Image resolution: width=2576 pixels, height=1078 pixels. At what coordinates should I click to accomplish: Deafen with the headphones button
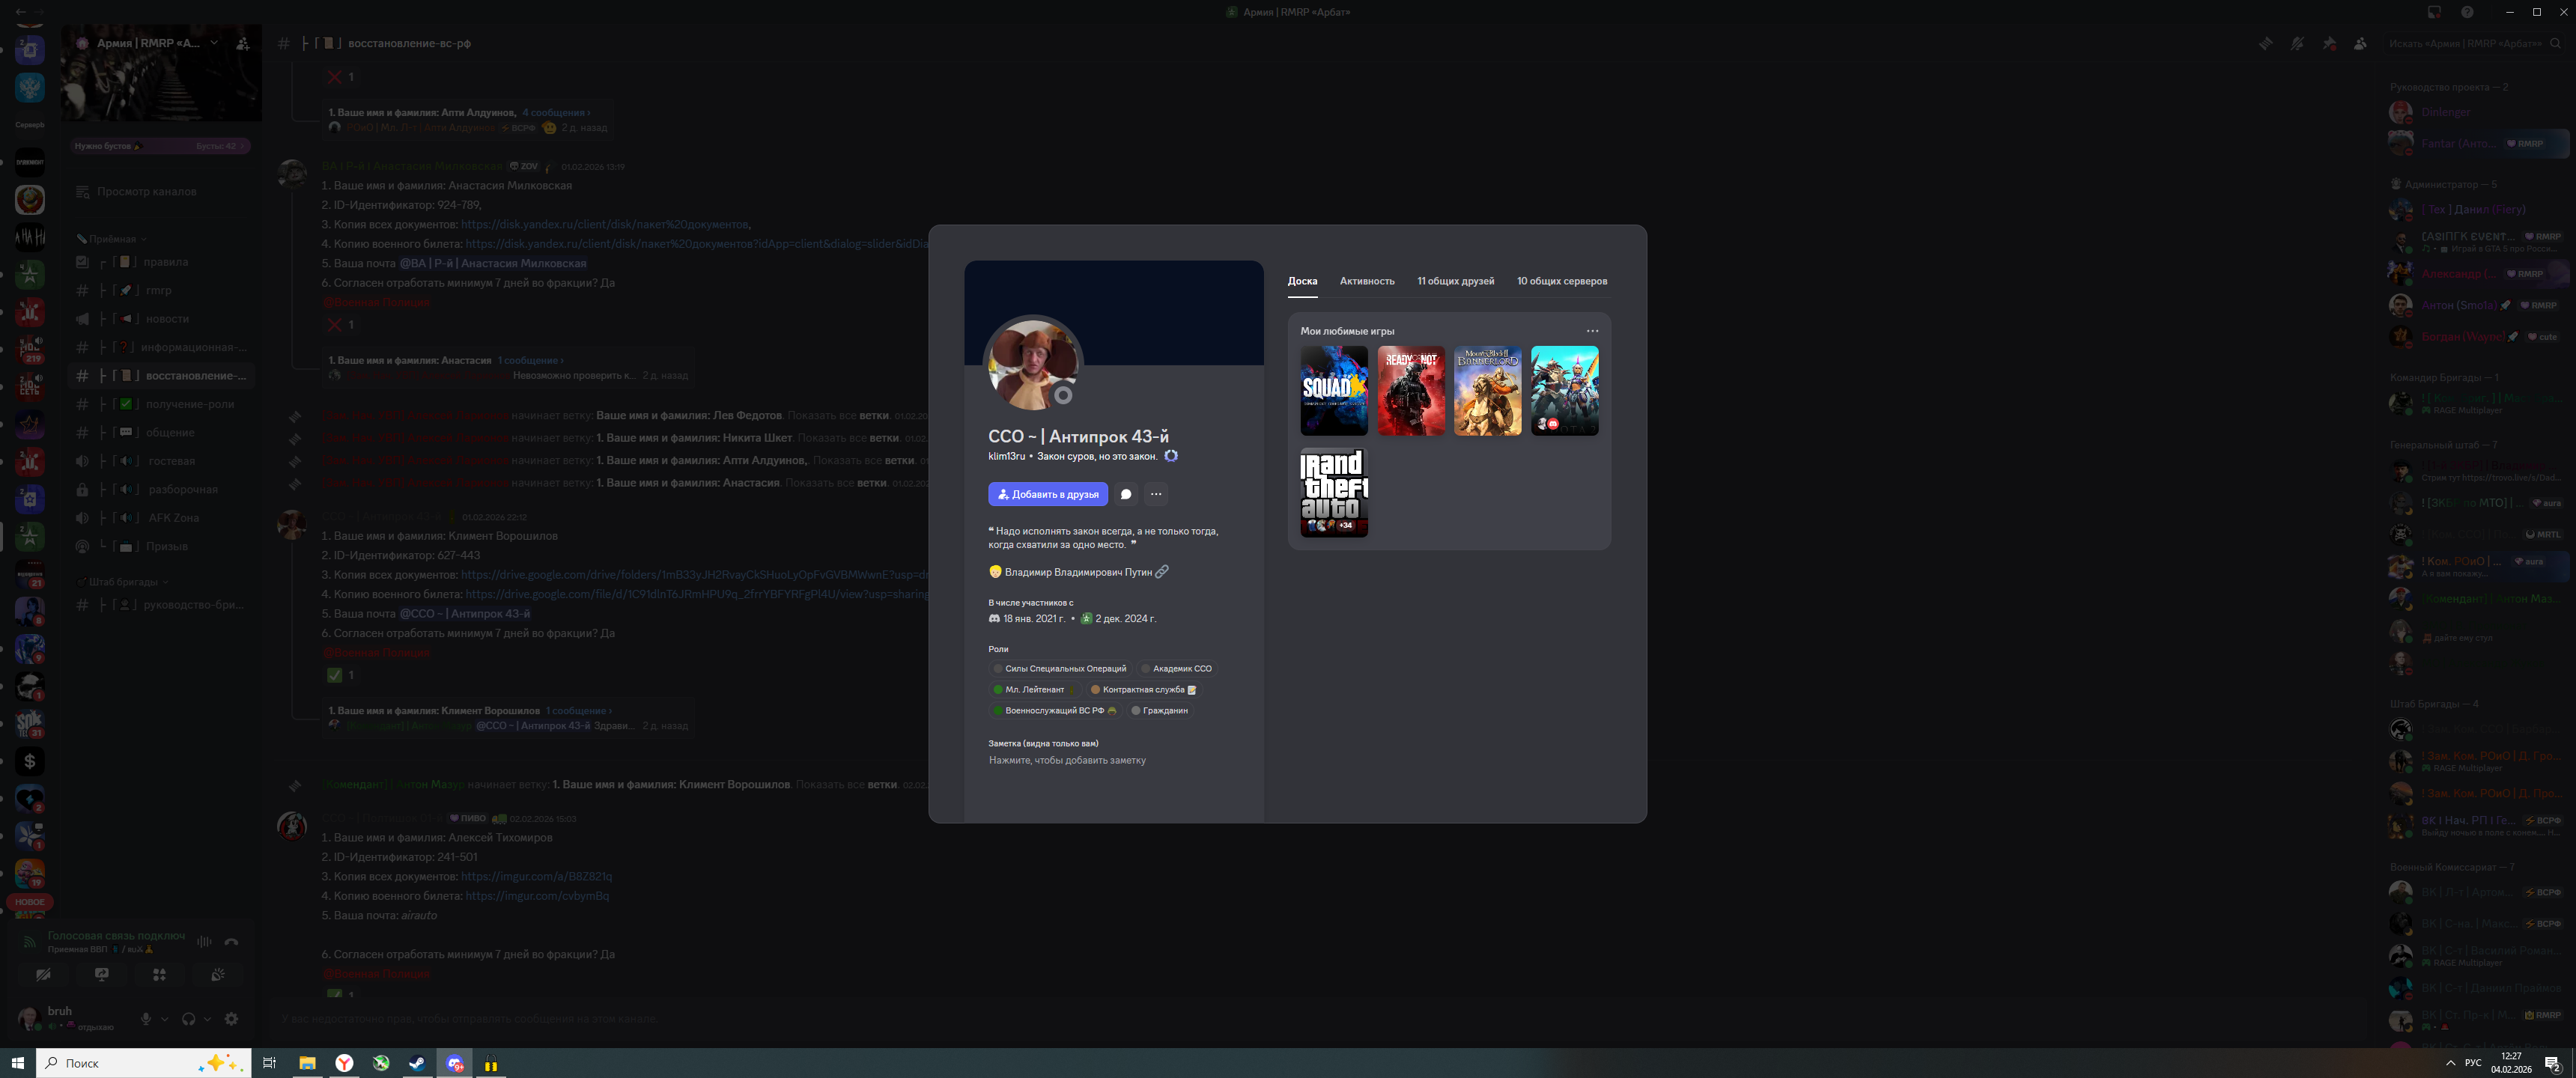tap(188, 1019)
